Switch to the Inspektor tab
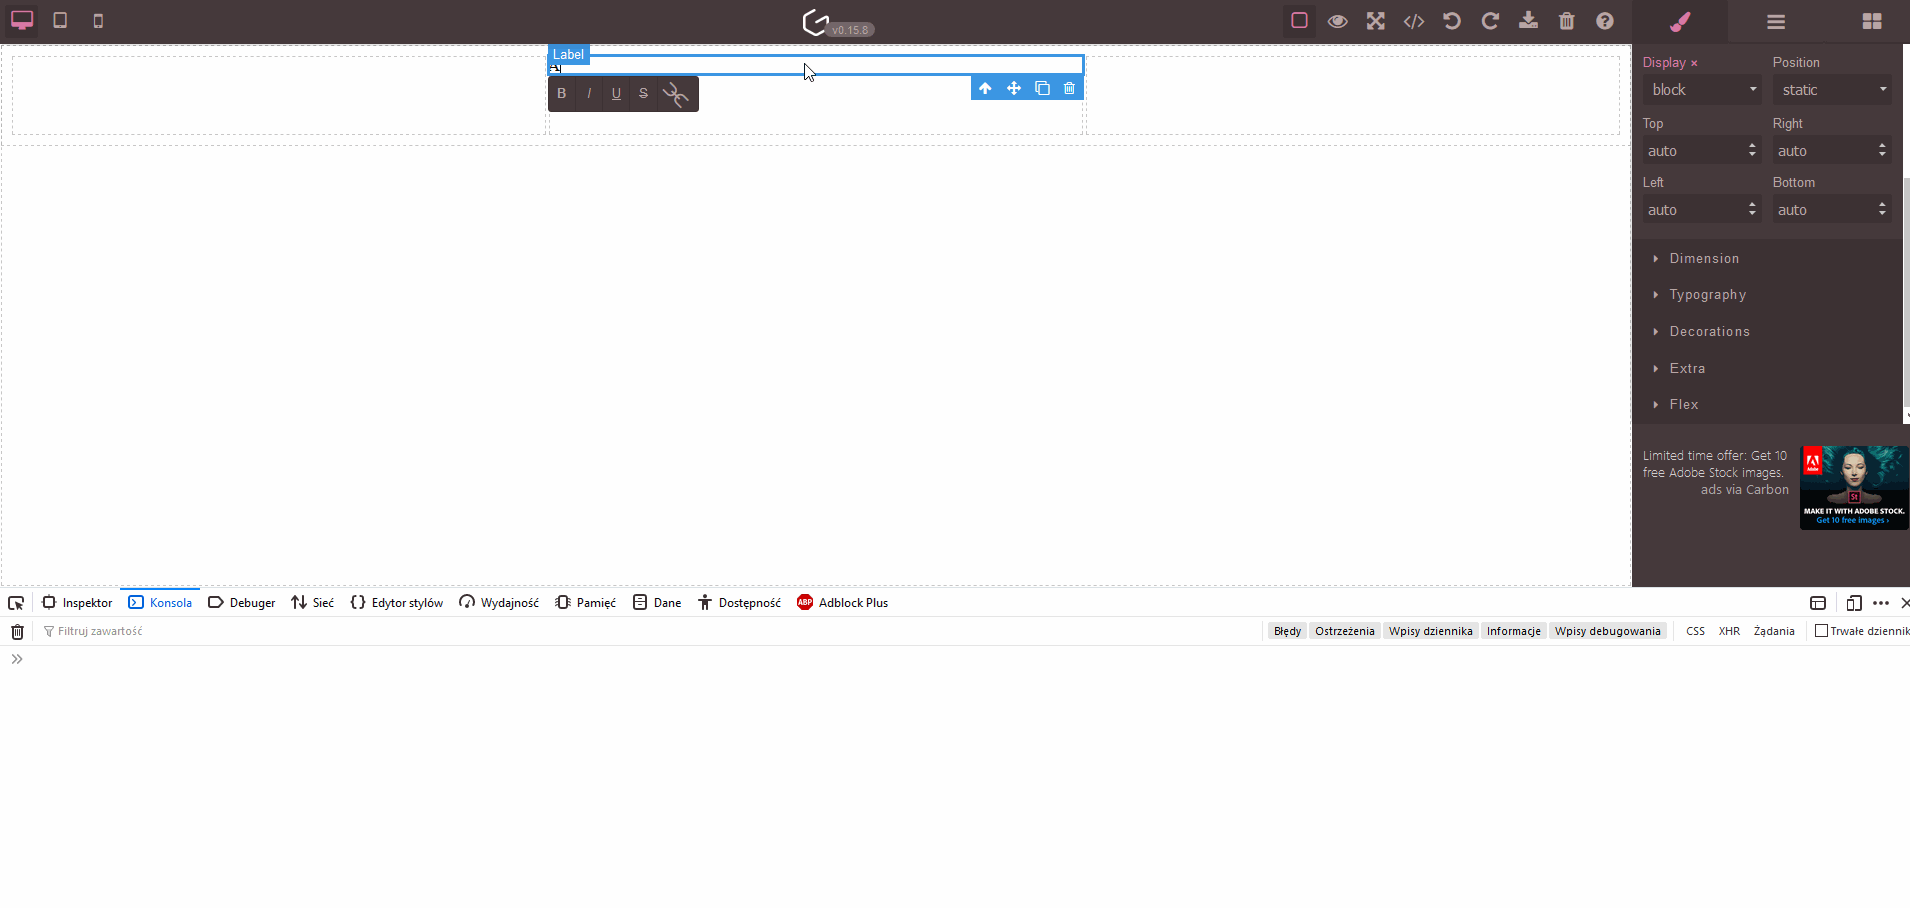The image size is (1910, 908). coord(85,602)
